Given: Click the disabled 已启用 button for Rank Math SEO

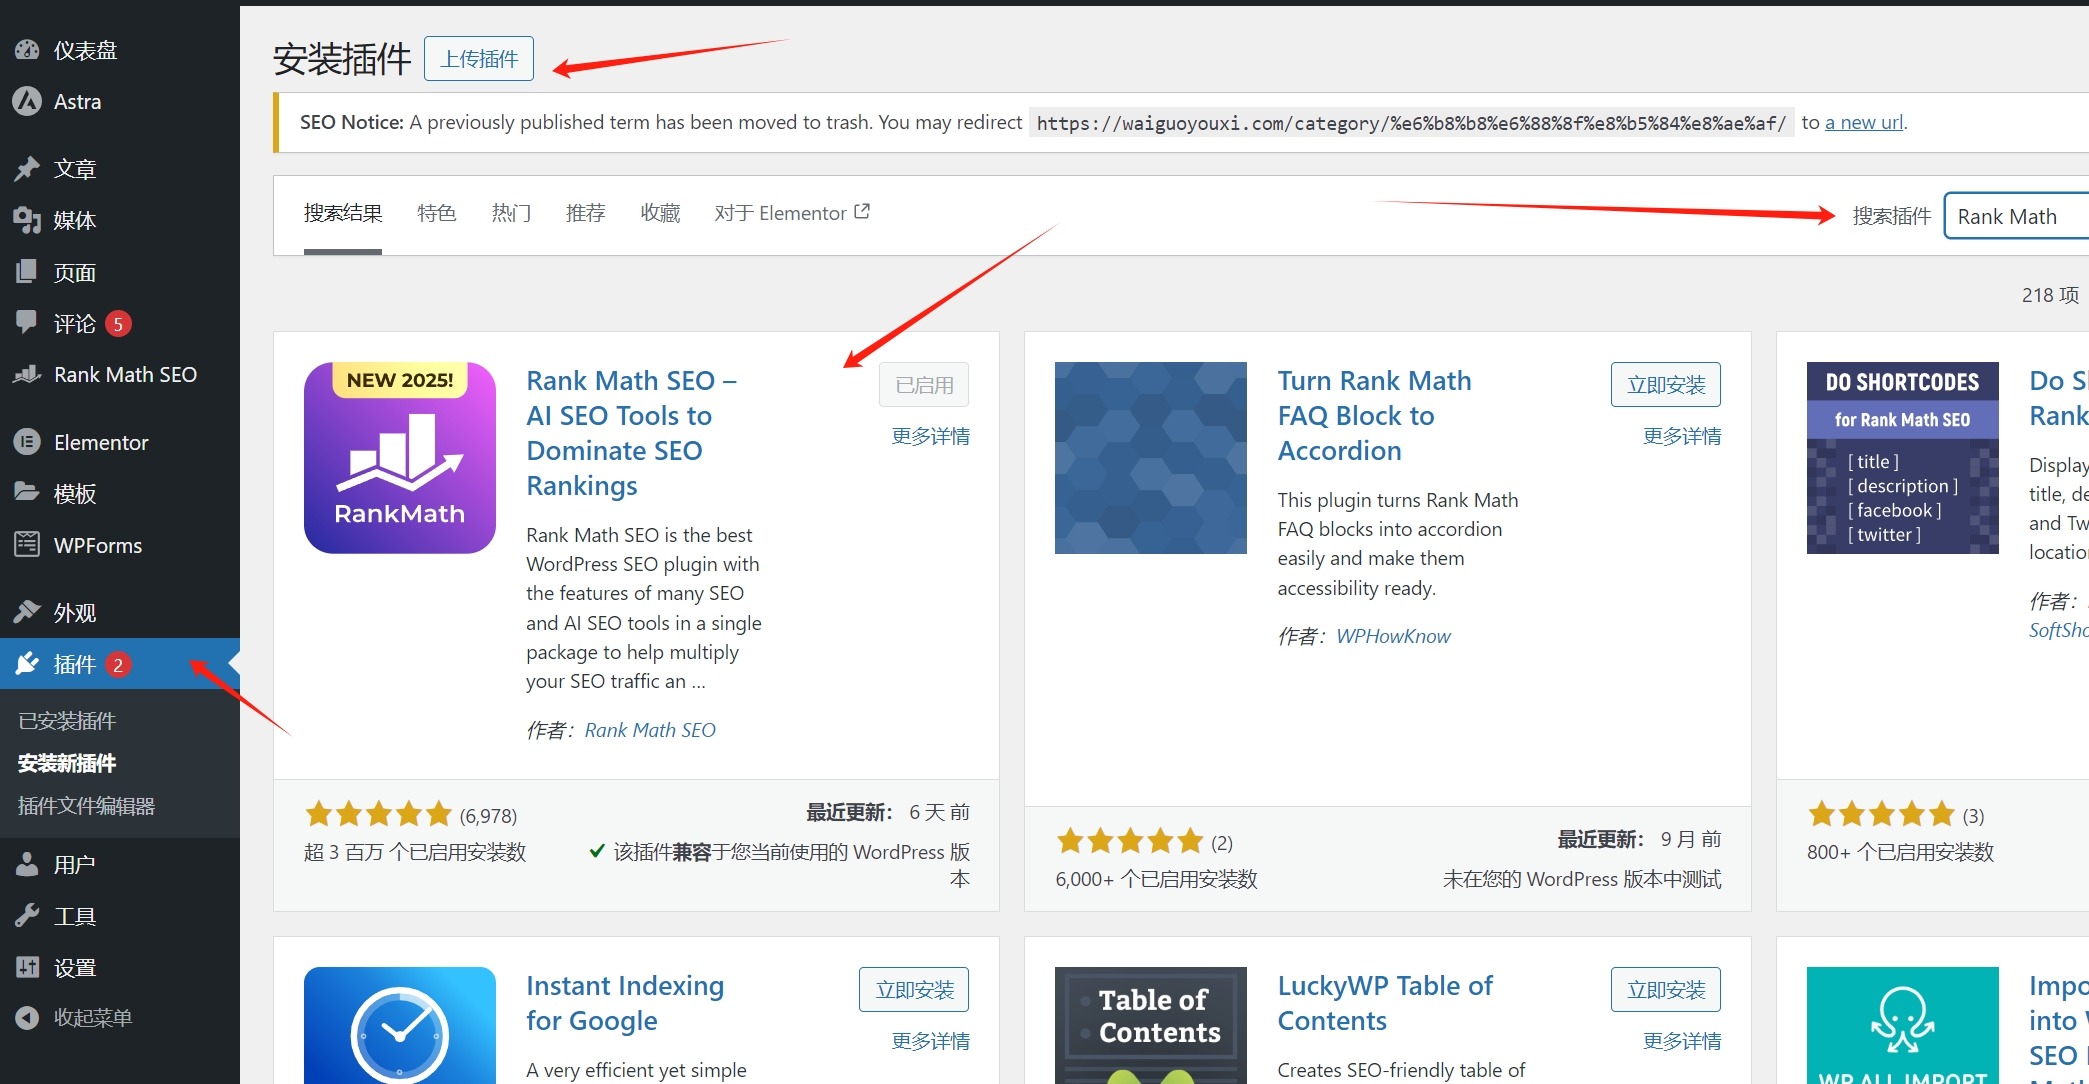Looking at the screenshot, I should point(924,385).
